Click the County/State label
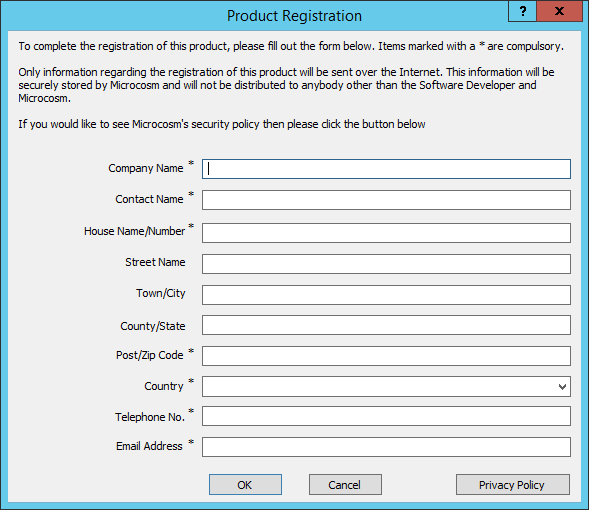Screen dimensions: 589x510 coord(153,326)
